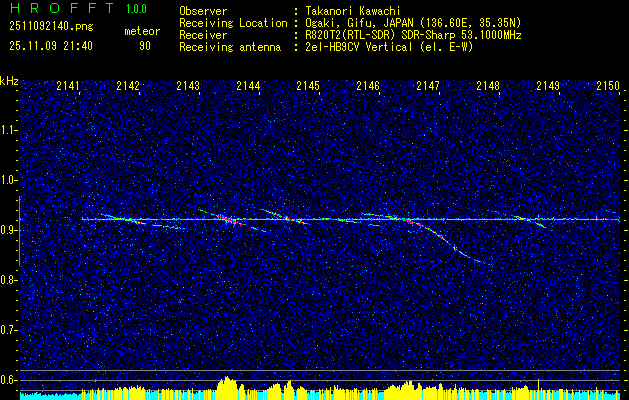Click the meteor count value 90
Viewport: 629px width, 400px height.
[145, 46]
